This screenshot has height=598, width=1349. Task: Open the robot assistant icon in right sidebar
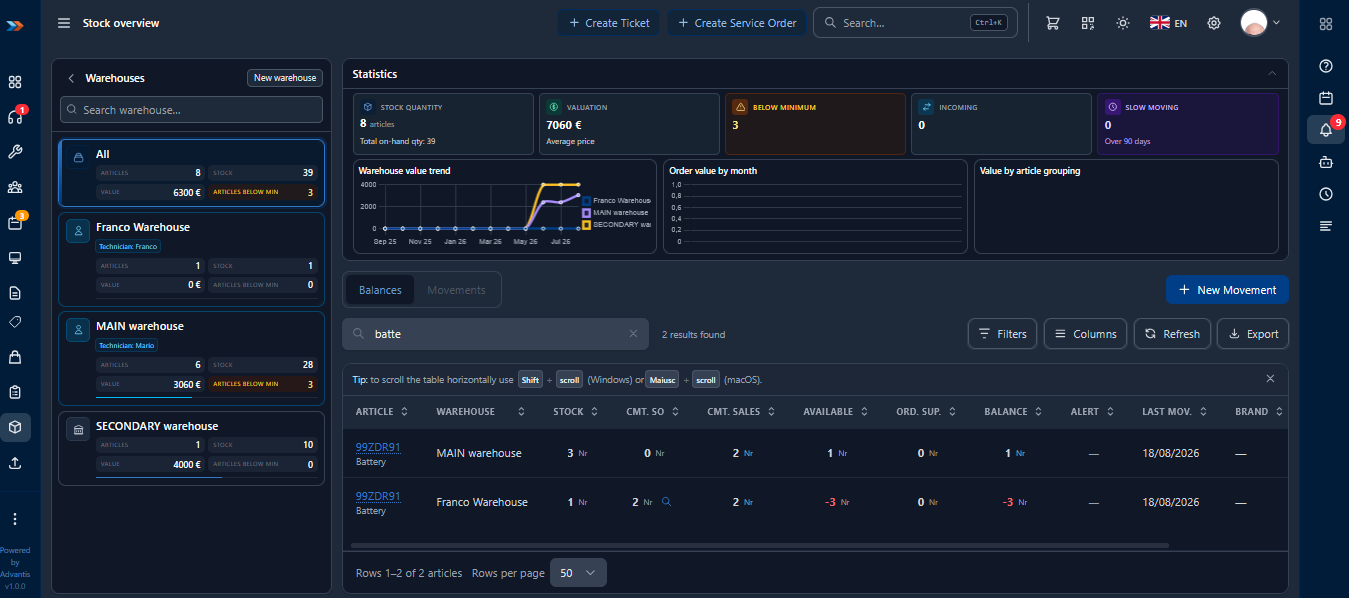(x=1326, y=162)
